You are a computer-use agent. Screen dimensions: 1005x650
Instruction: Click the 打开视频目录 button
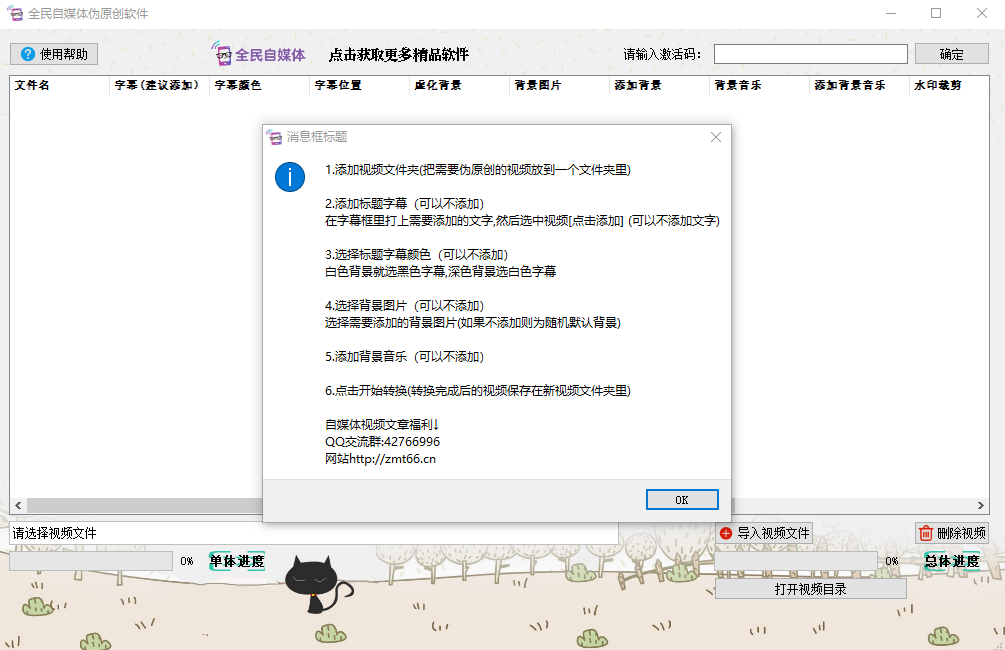(810, 587)
